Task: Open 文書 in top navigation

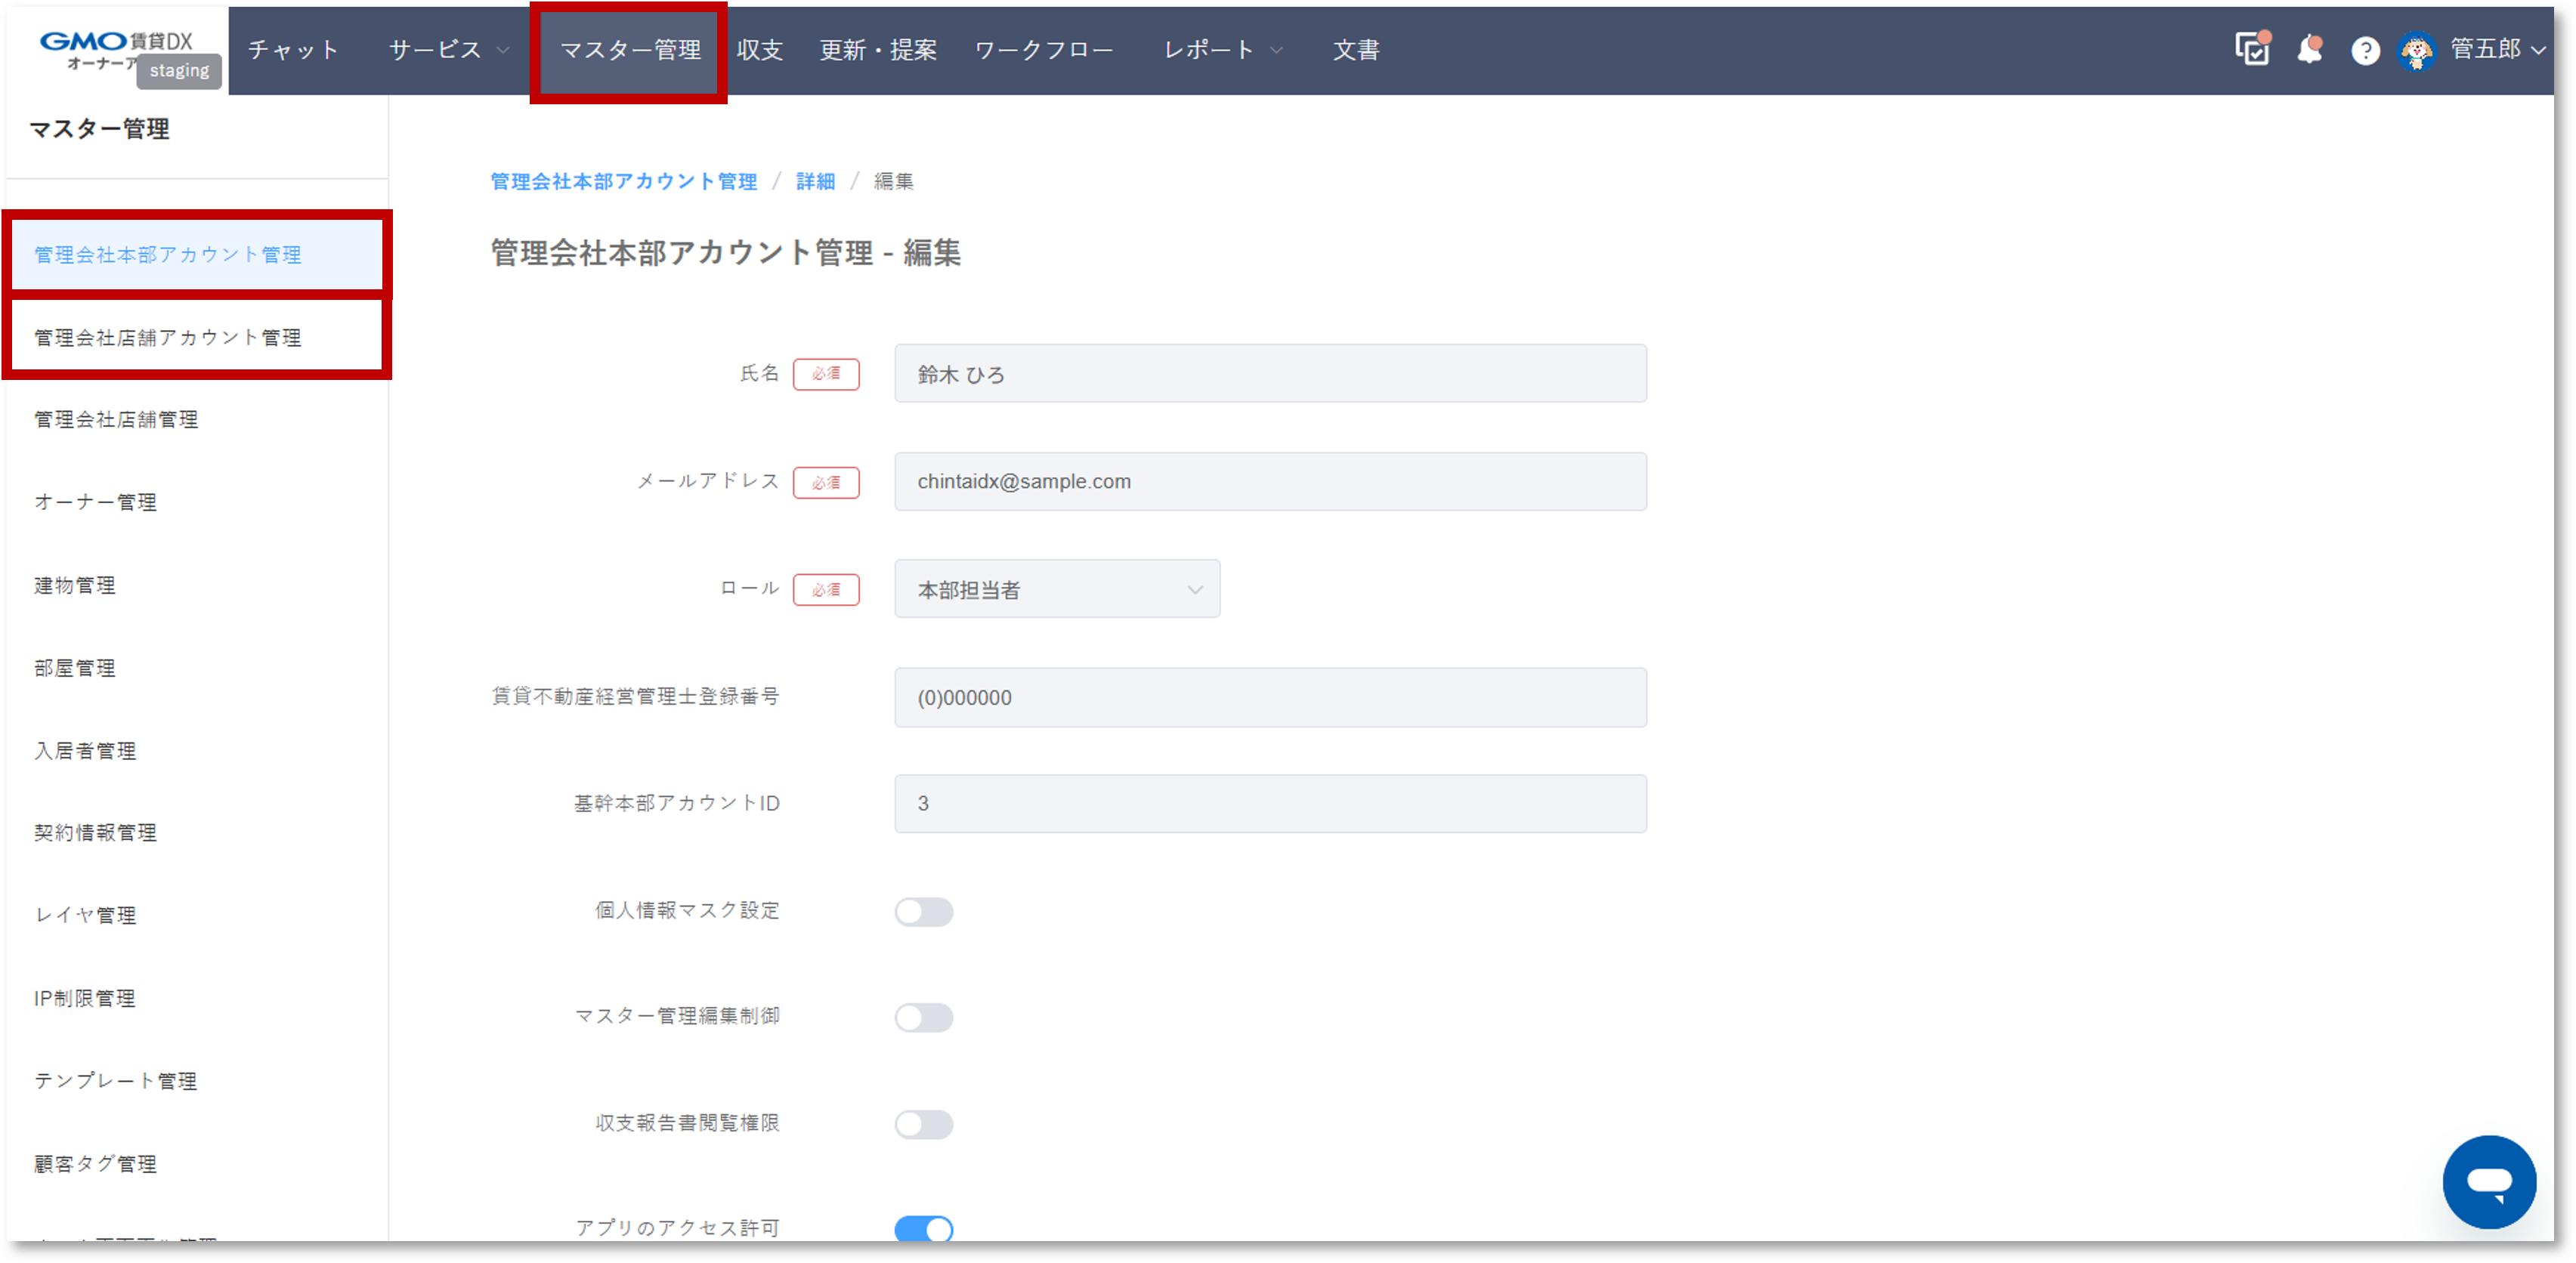Action: 1355,50
